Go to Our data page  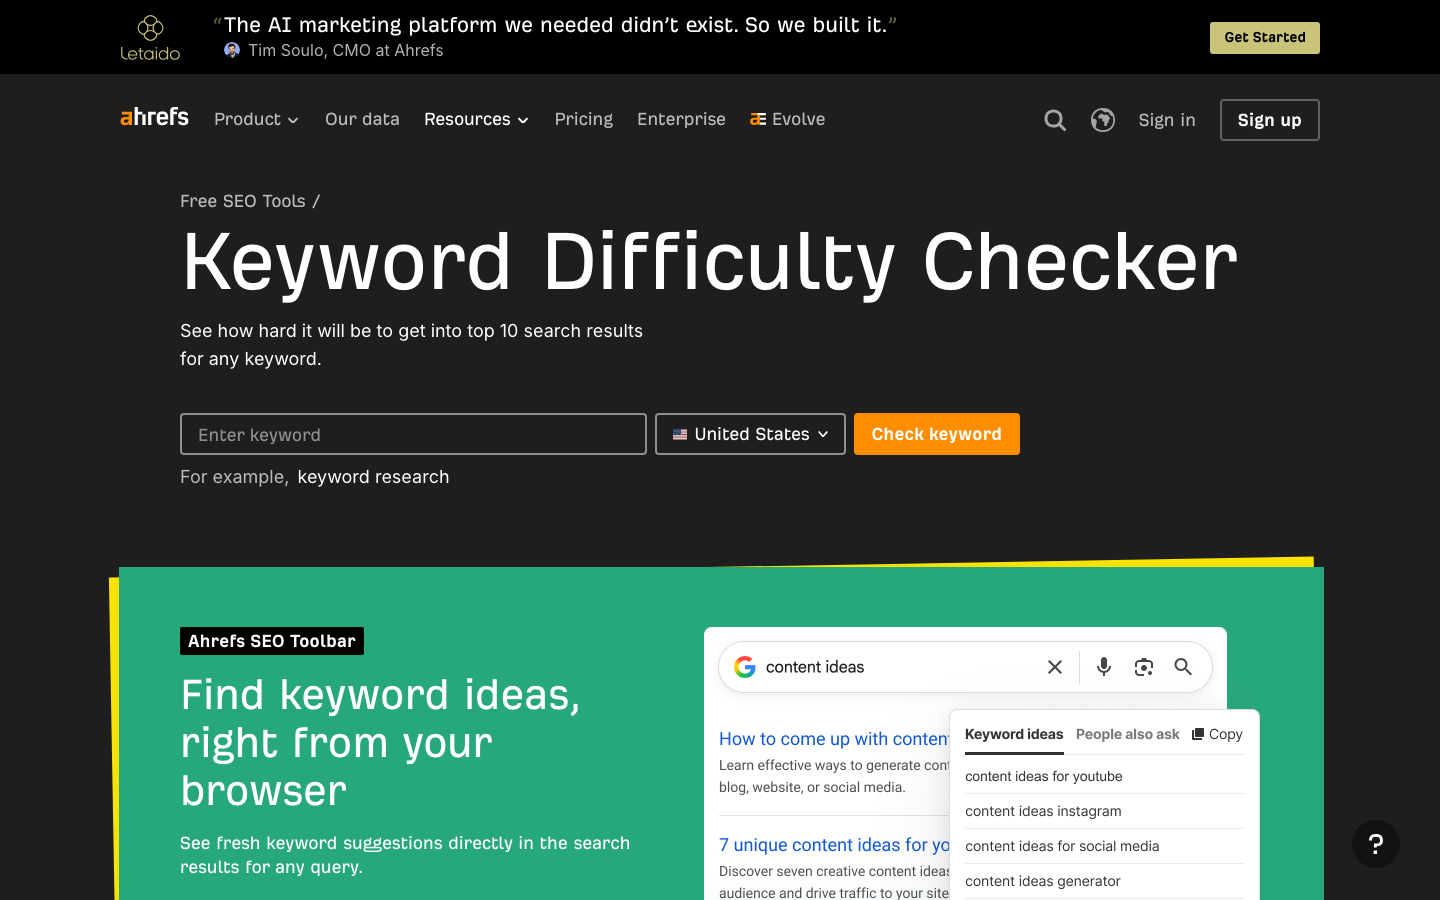pos(362,119)
